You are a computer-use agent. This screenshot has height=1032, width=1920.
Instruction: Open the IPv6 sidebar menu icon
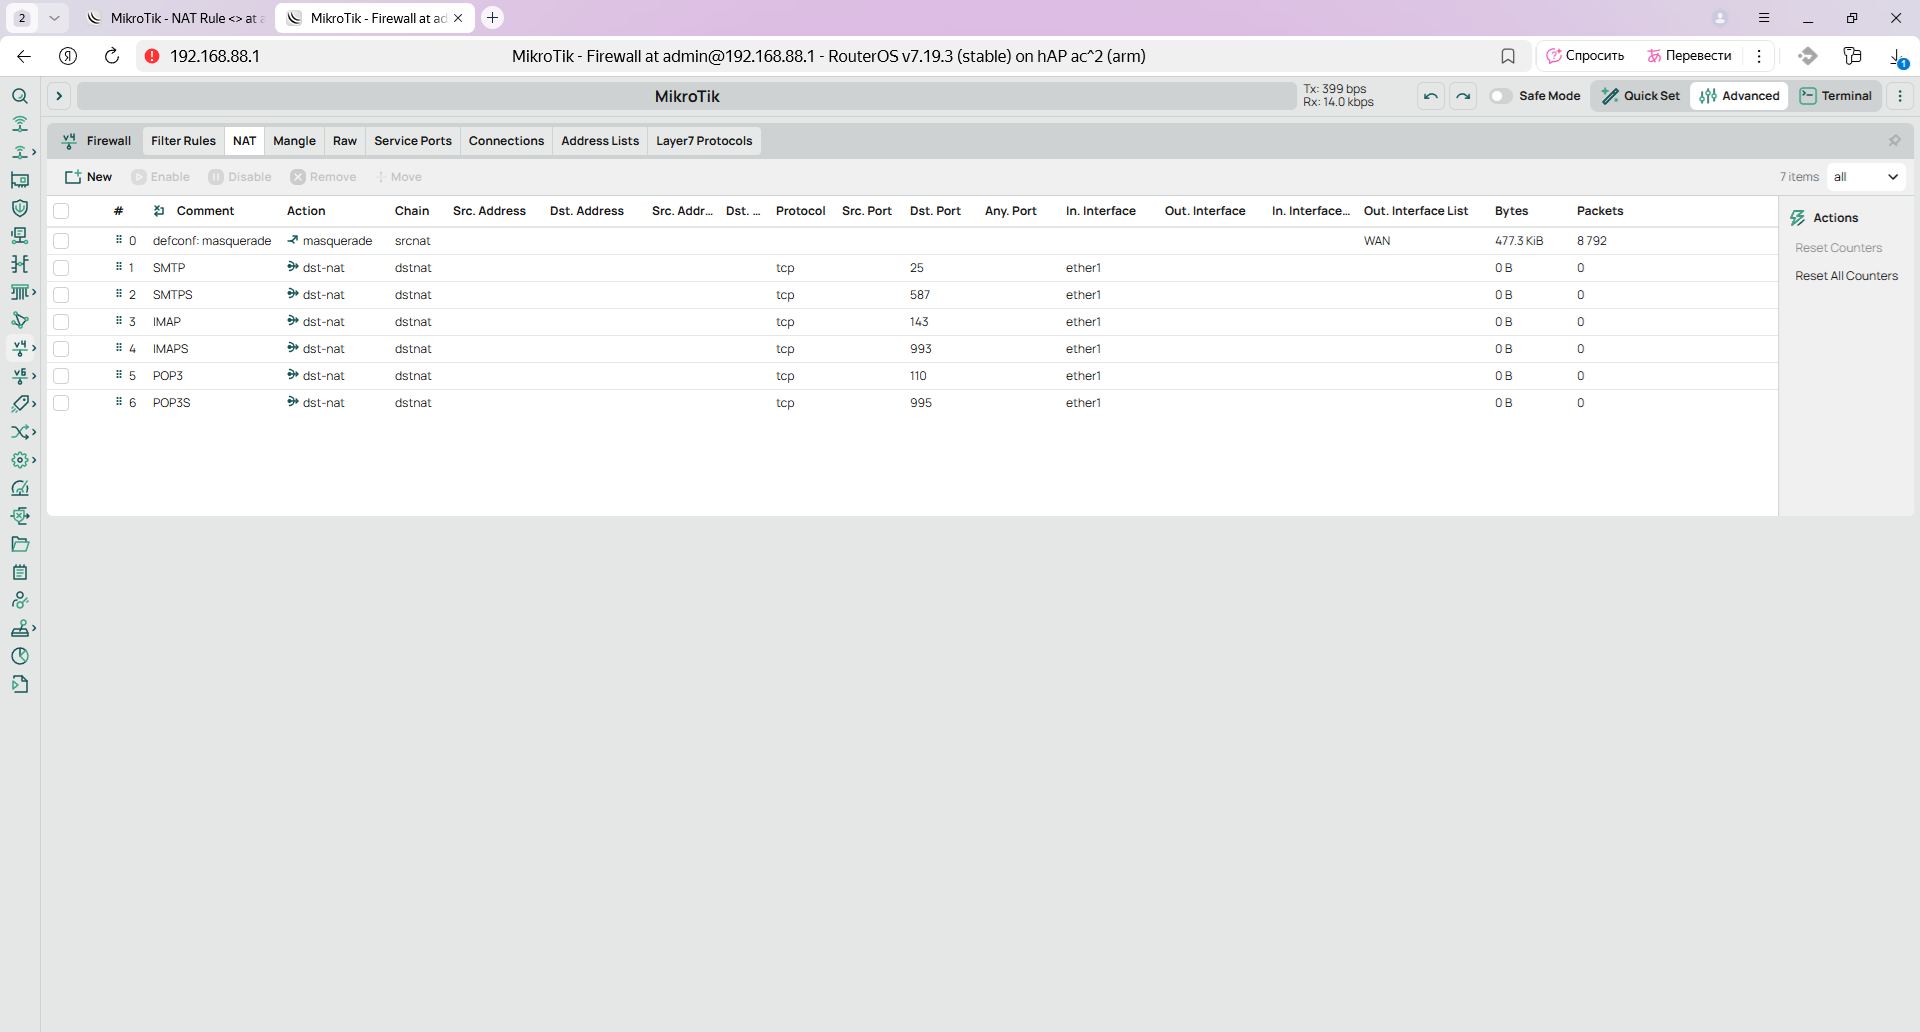click(22, 376)
